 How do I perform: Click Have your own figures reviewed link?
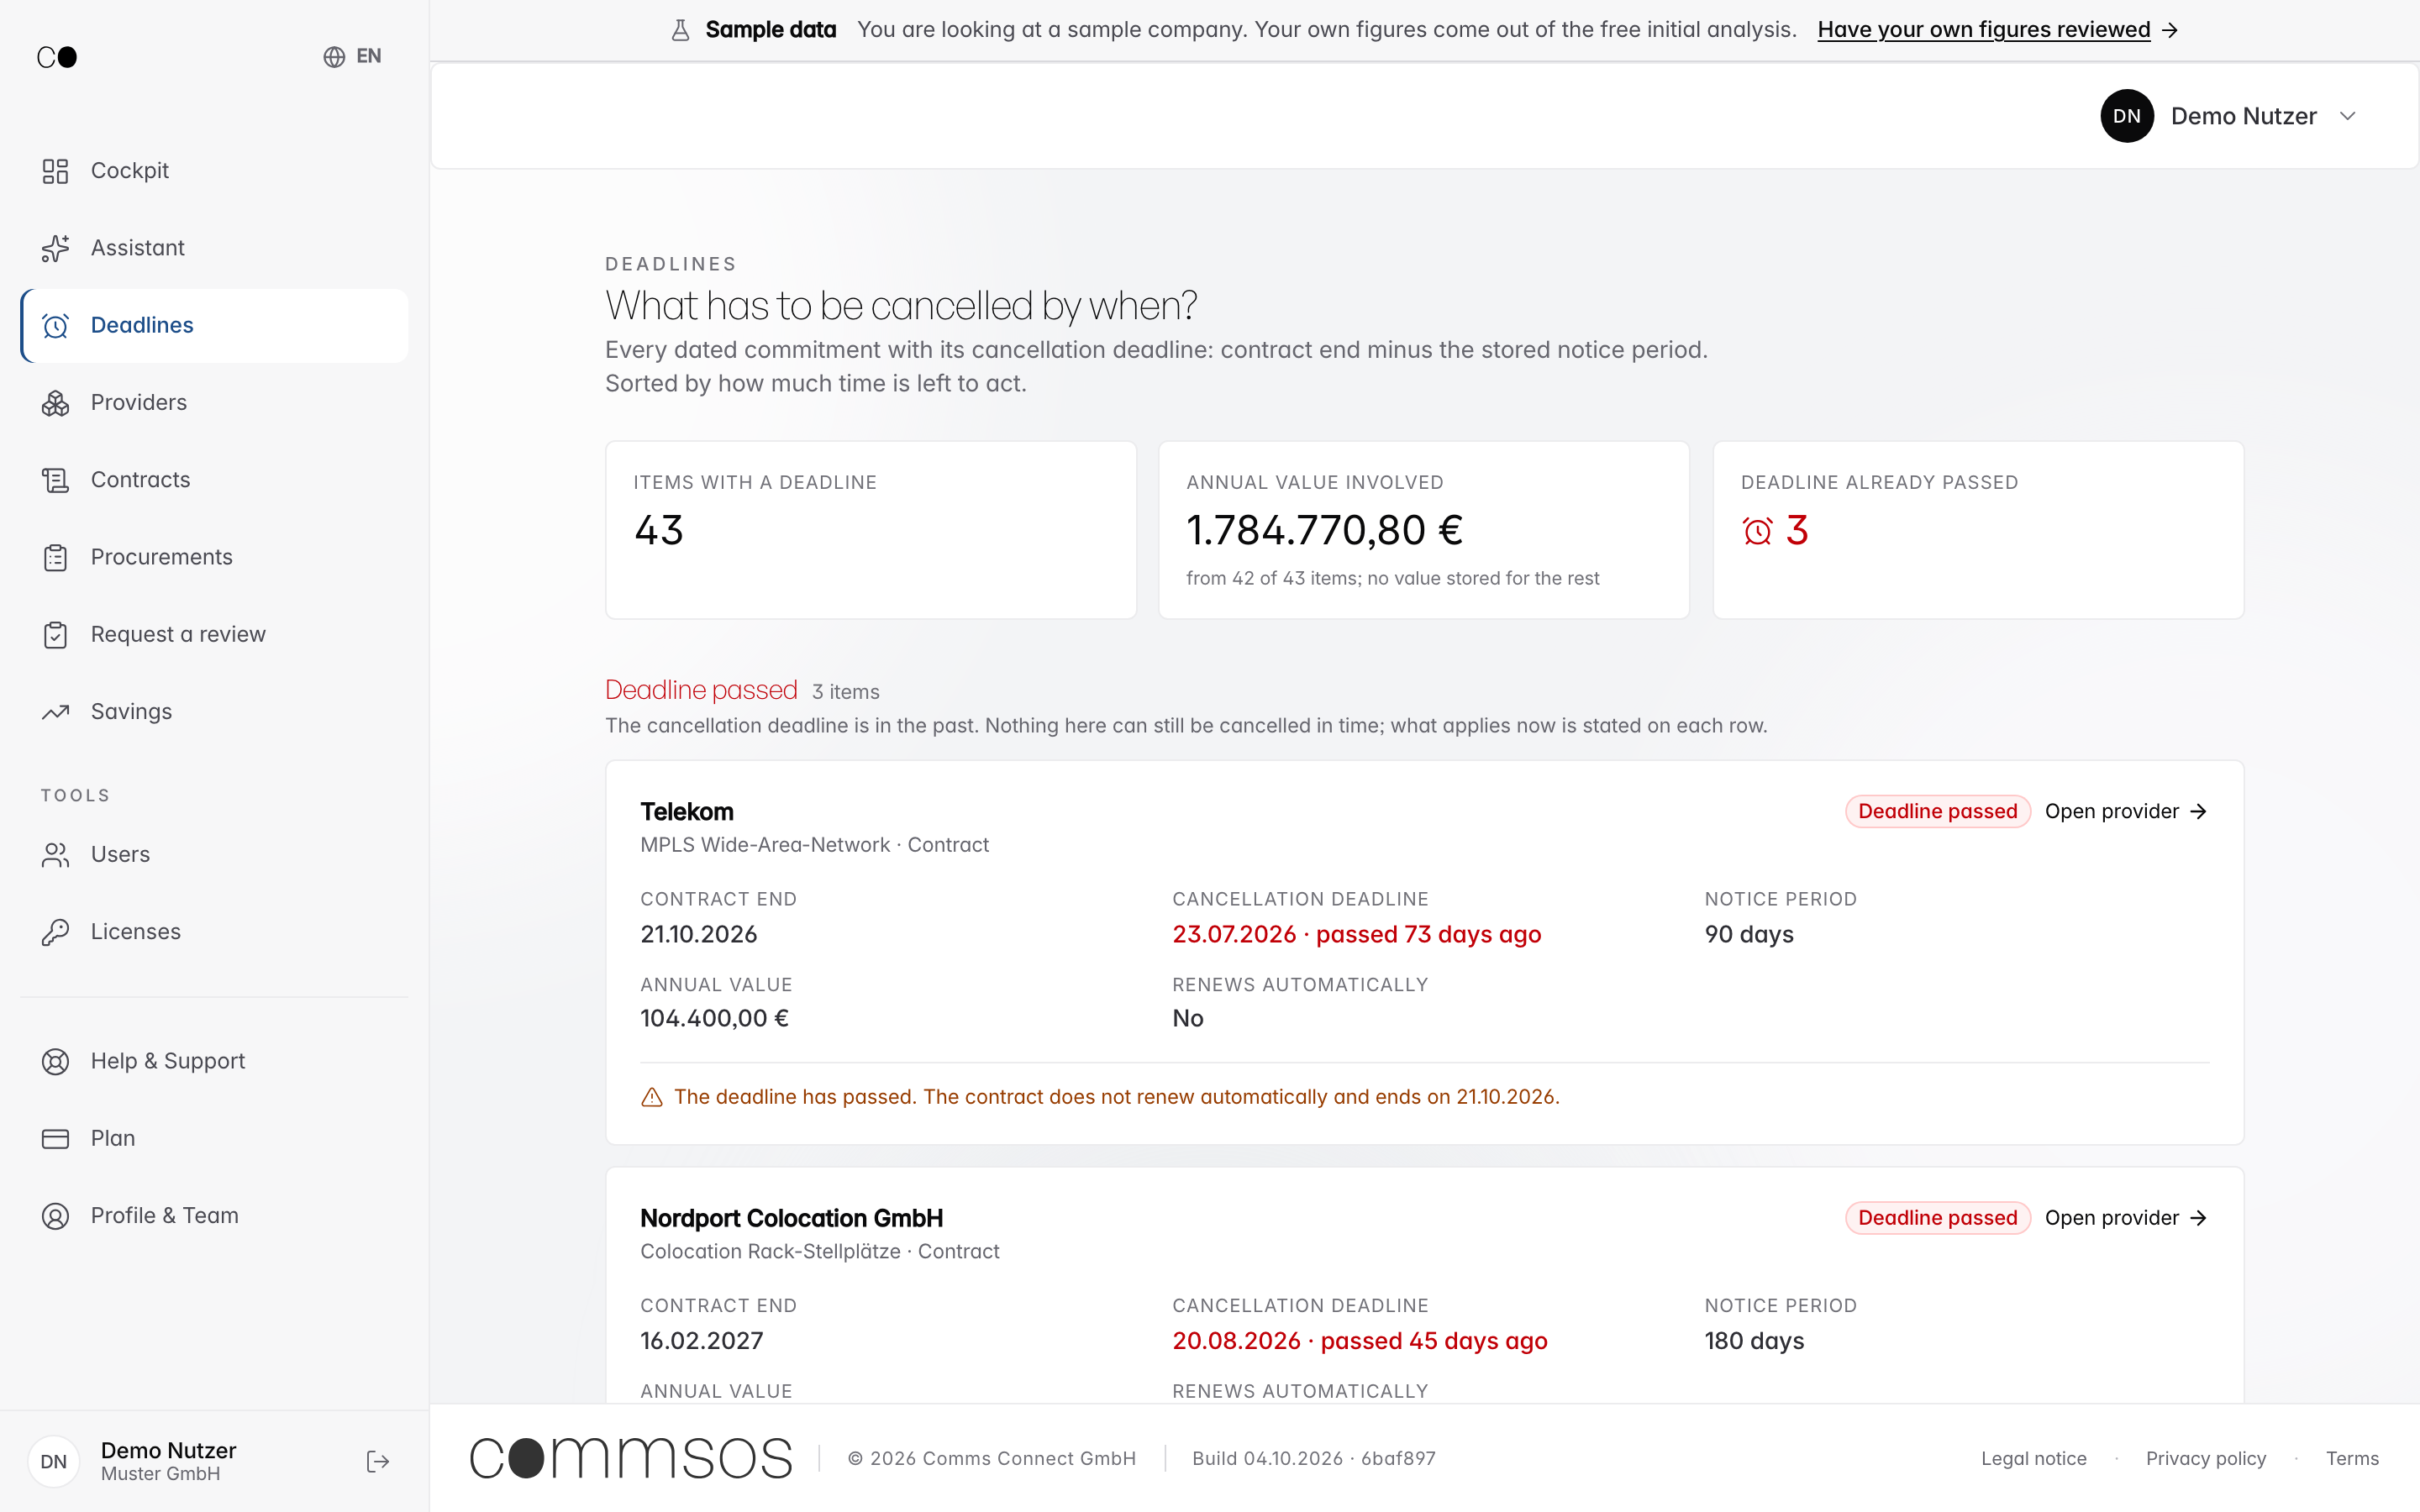click(1997, 30)
